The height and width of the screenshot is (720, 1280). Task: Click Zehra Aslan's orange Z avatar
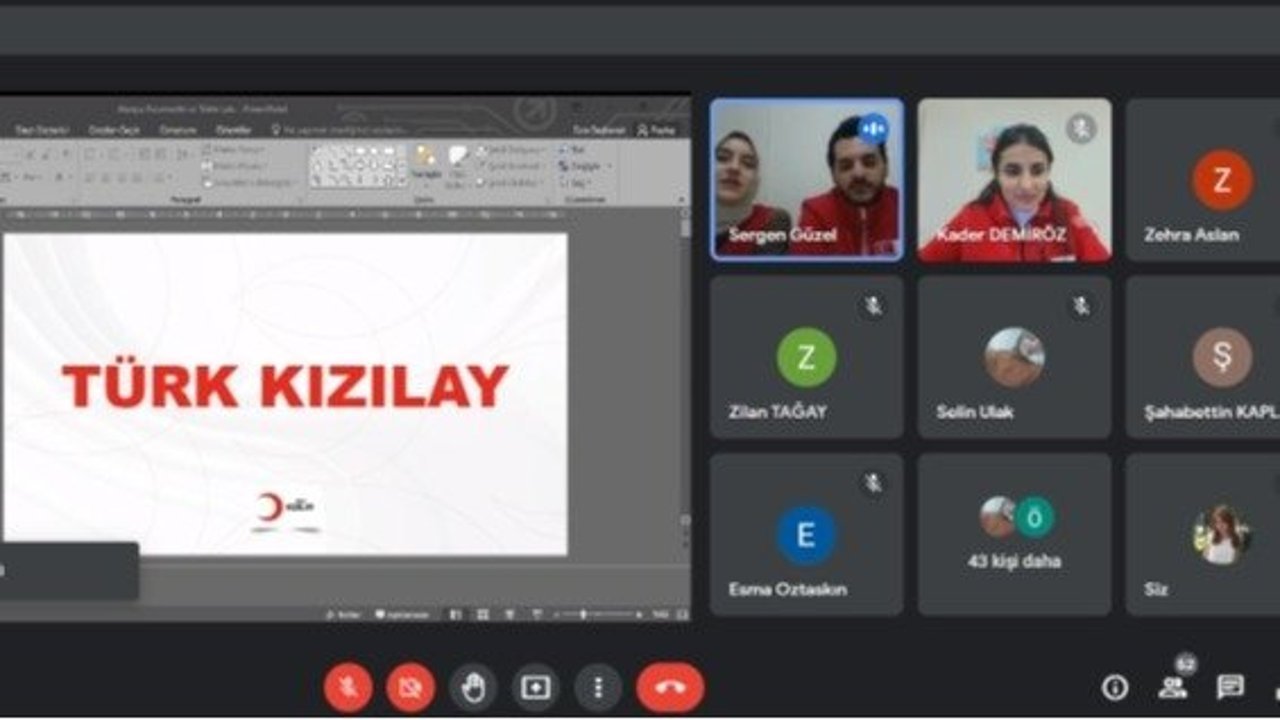click(1221, 180)
